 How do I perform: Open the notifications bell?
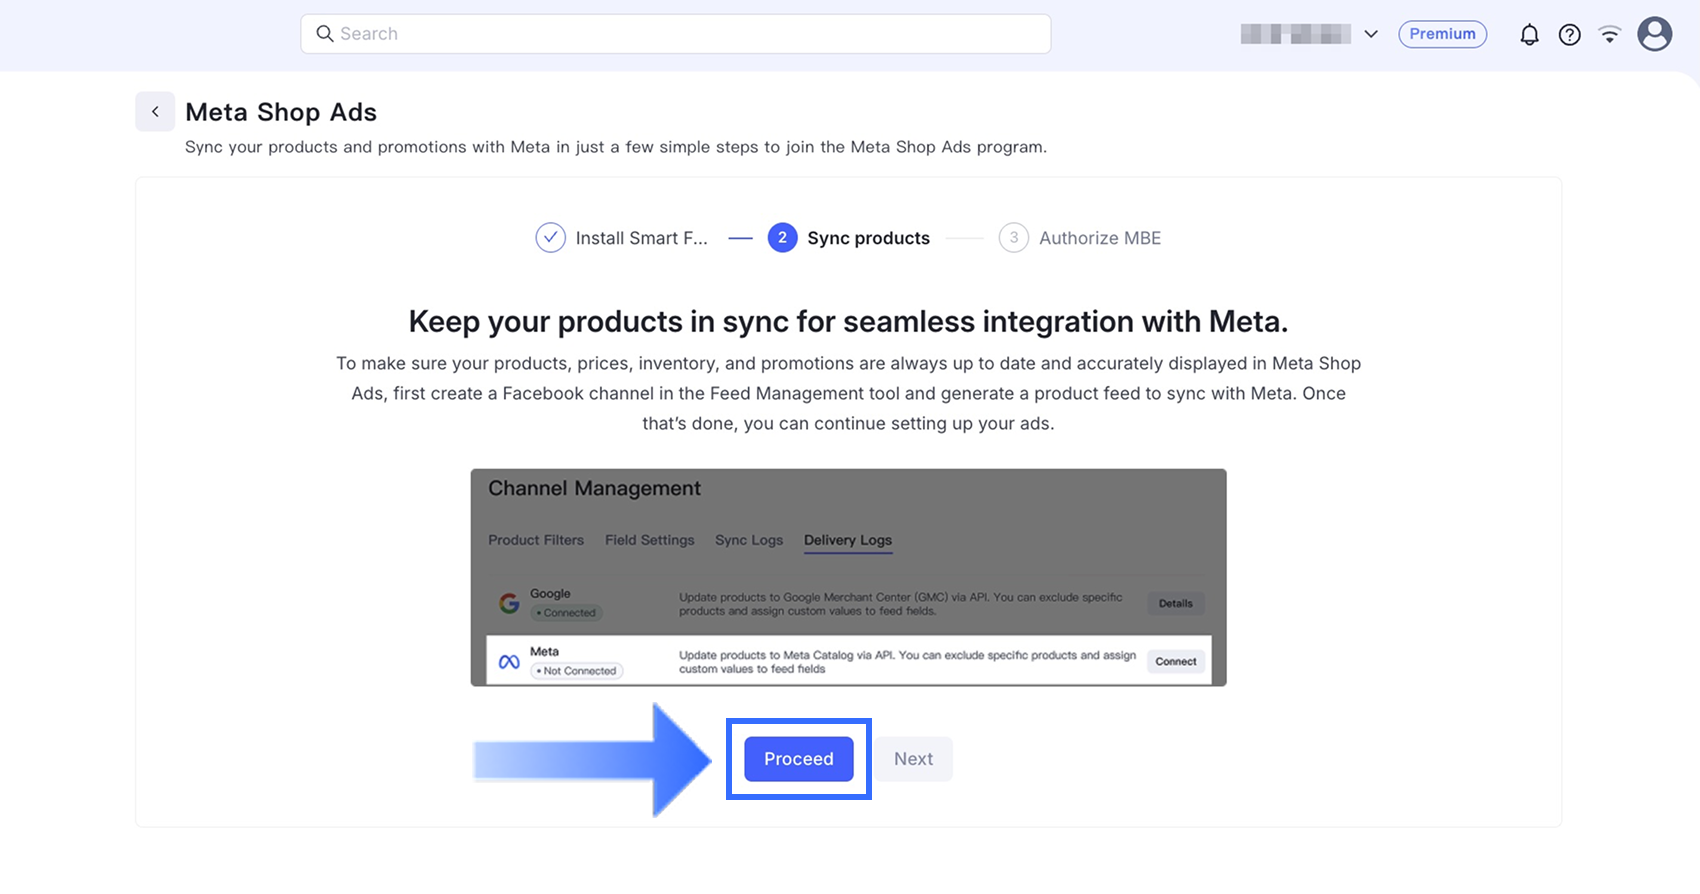[x=1529, y=35]
